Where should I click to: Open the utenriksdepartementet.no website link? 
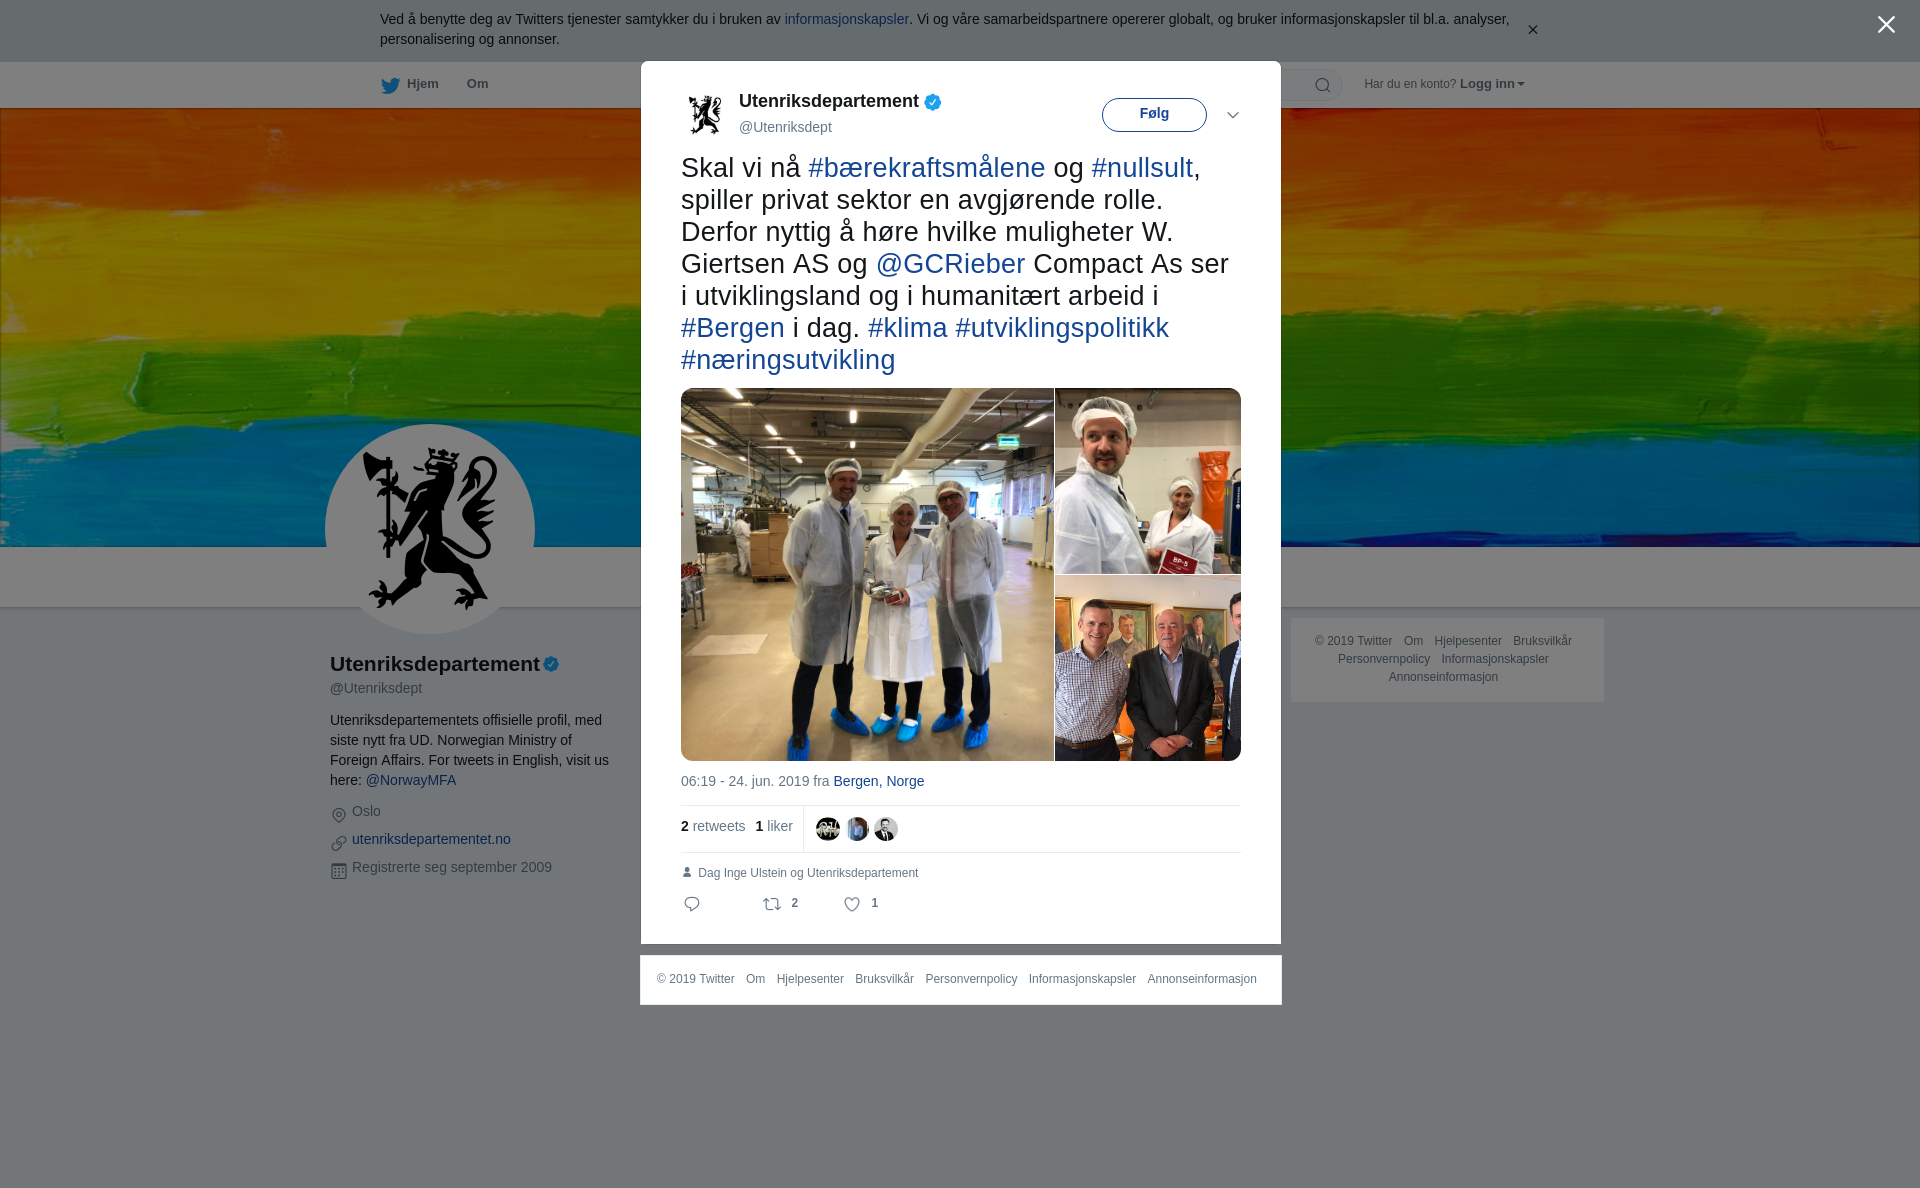coord(431,839)
